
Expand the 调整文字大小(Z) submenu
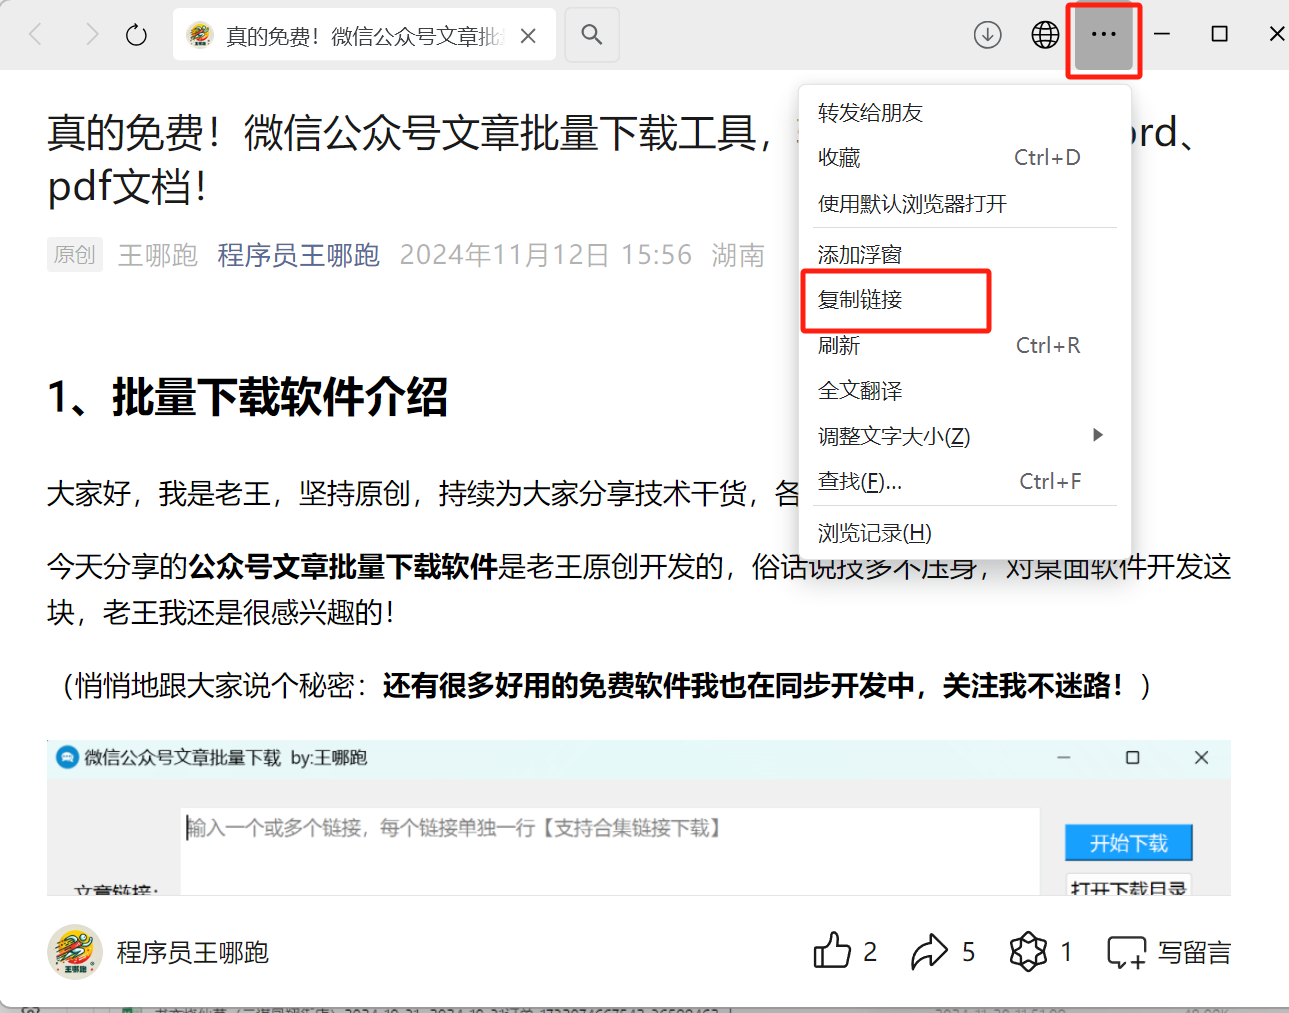[x=964, y=436]
